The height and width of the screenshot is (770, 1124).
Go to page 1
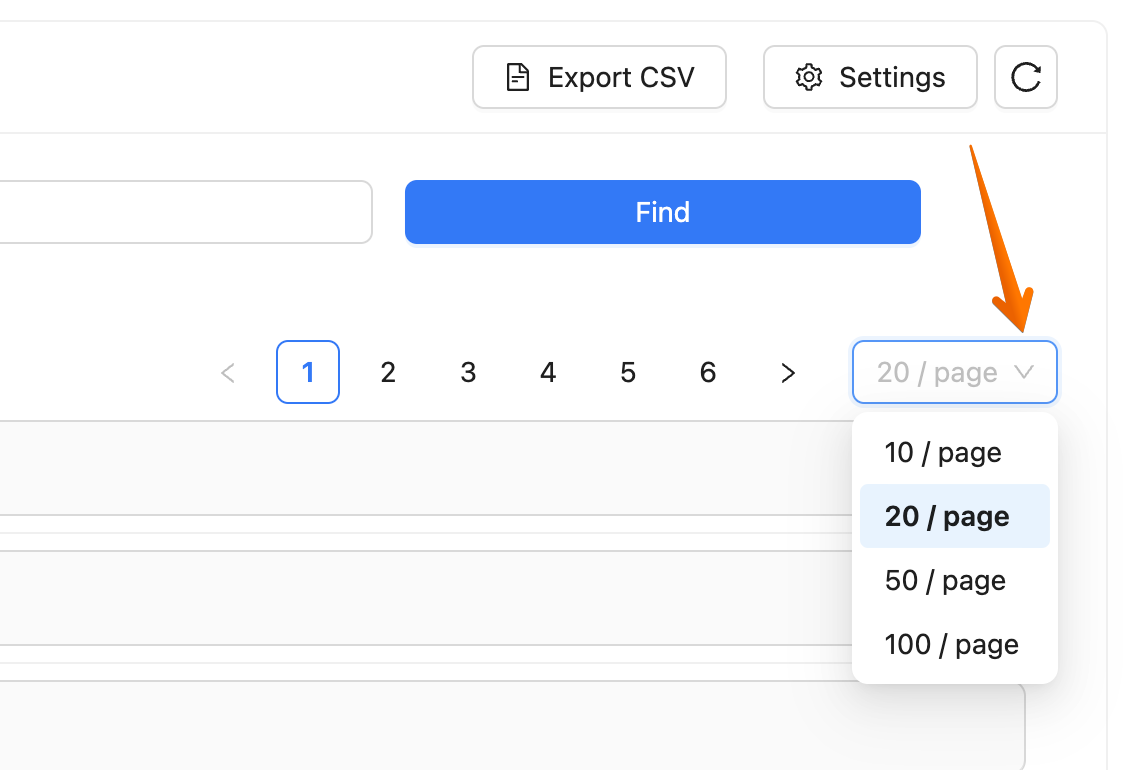[x=308, y=372]
